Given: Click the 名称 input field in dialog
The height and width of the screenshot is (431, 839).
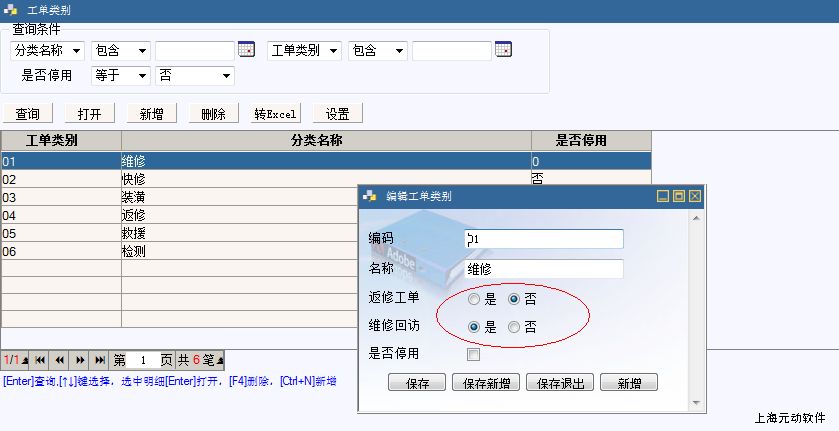Looking at the screenshot, I should (544, 269).
